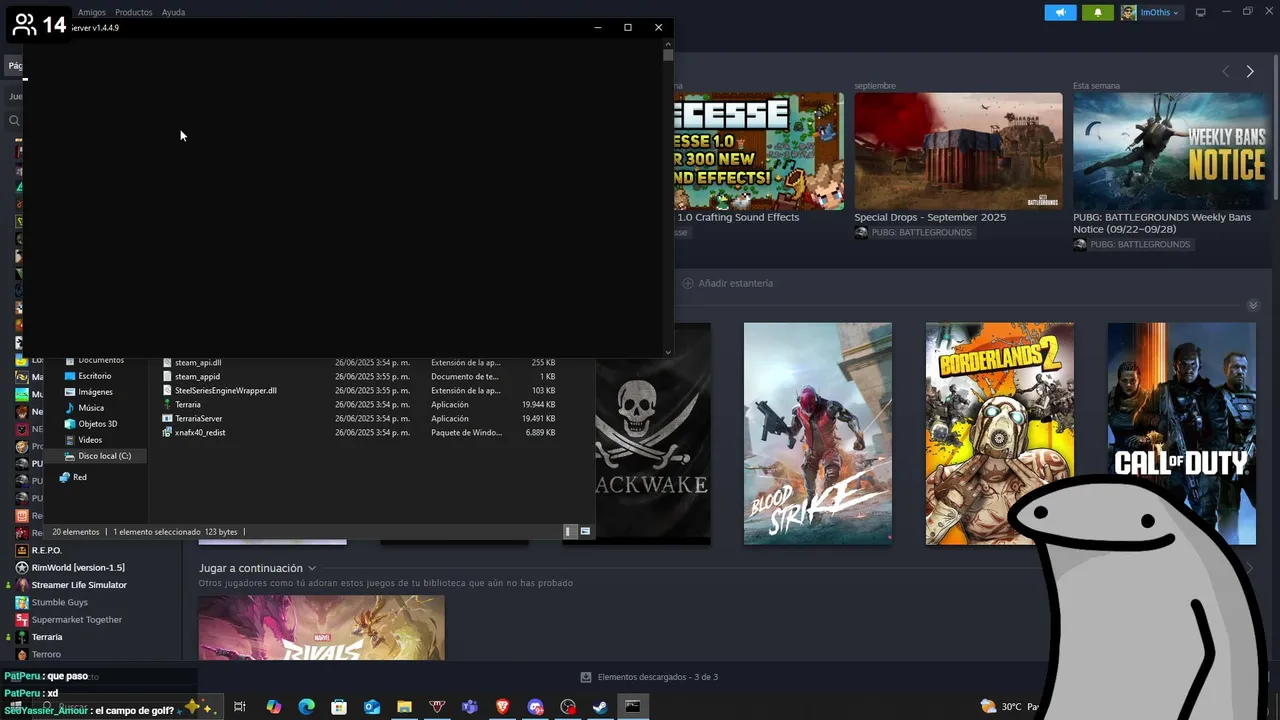This screenshot has width=1280, height=720.
Task: Collapse the shelf with the chevron icon
Action: tap(1253, 305)
